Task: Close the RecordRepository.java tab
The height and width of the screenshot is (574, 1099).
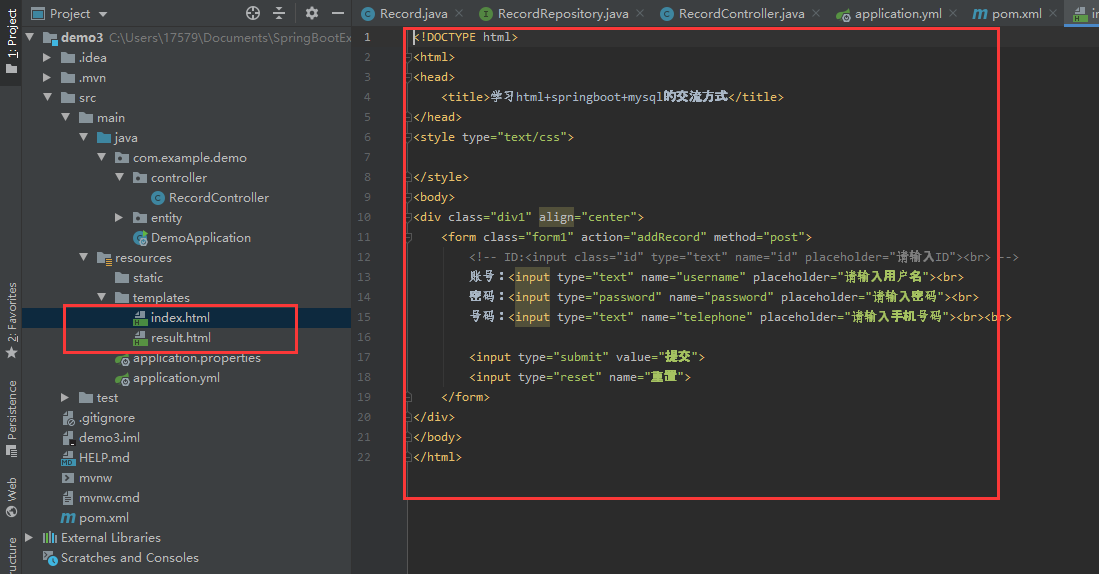Action: [641, 13]
